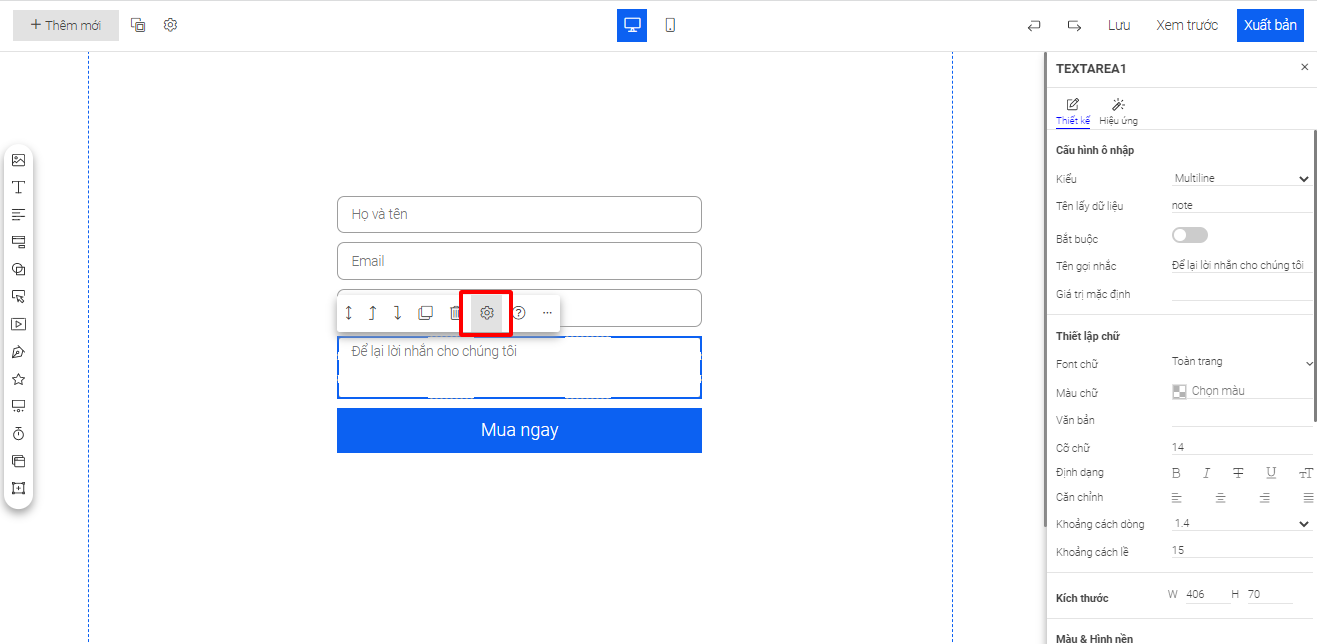Switch to the Hiệu ứng tab

(x=1118, y=111)
